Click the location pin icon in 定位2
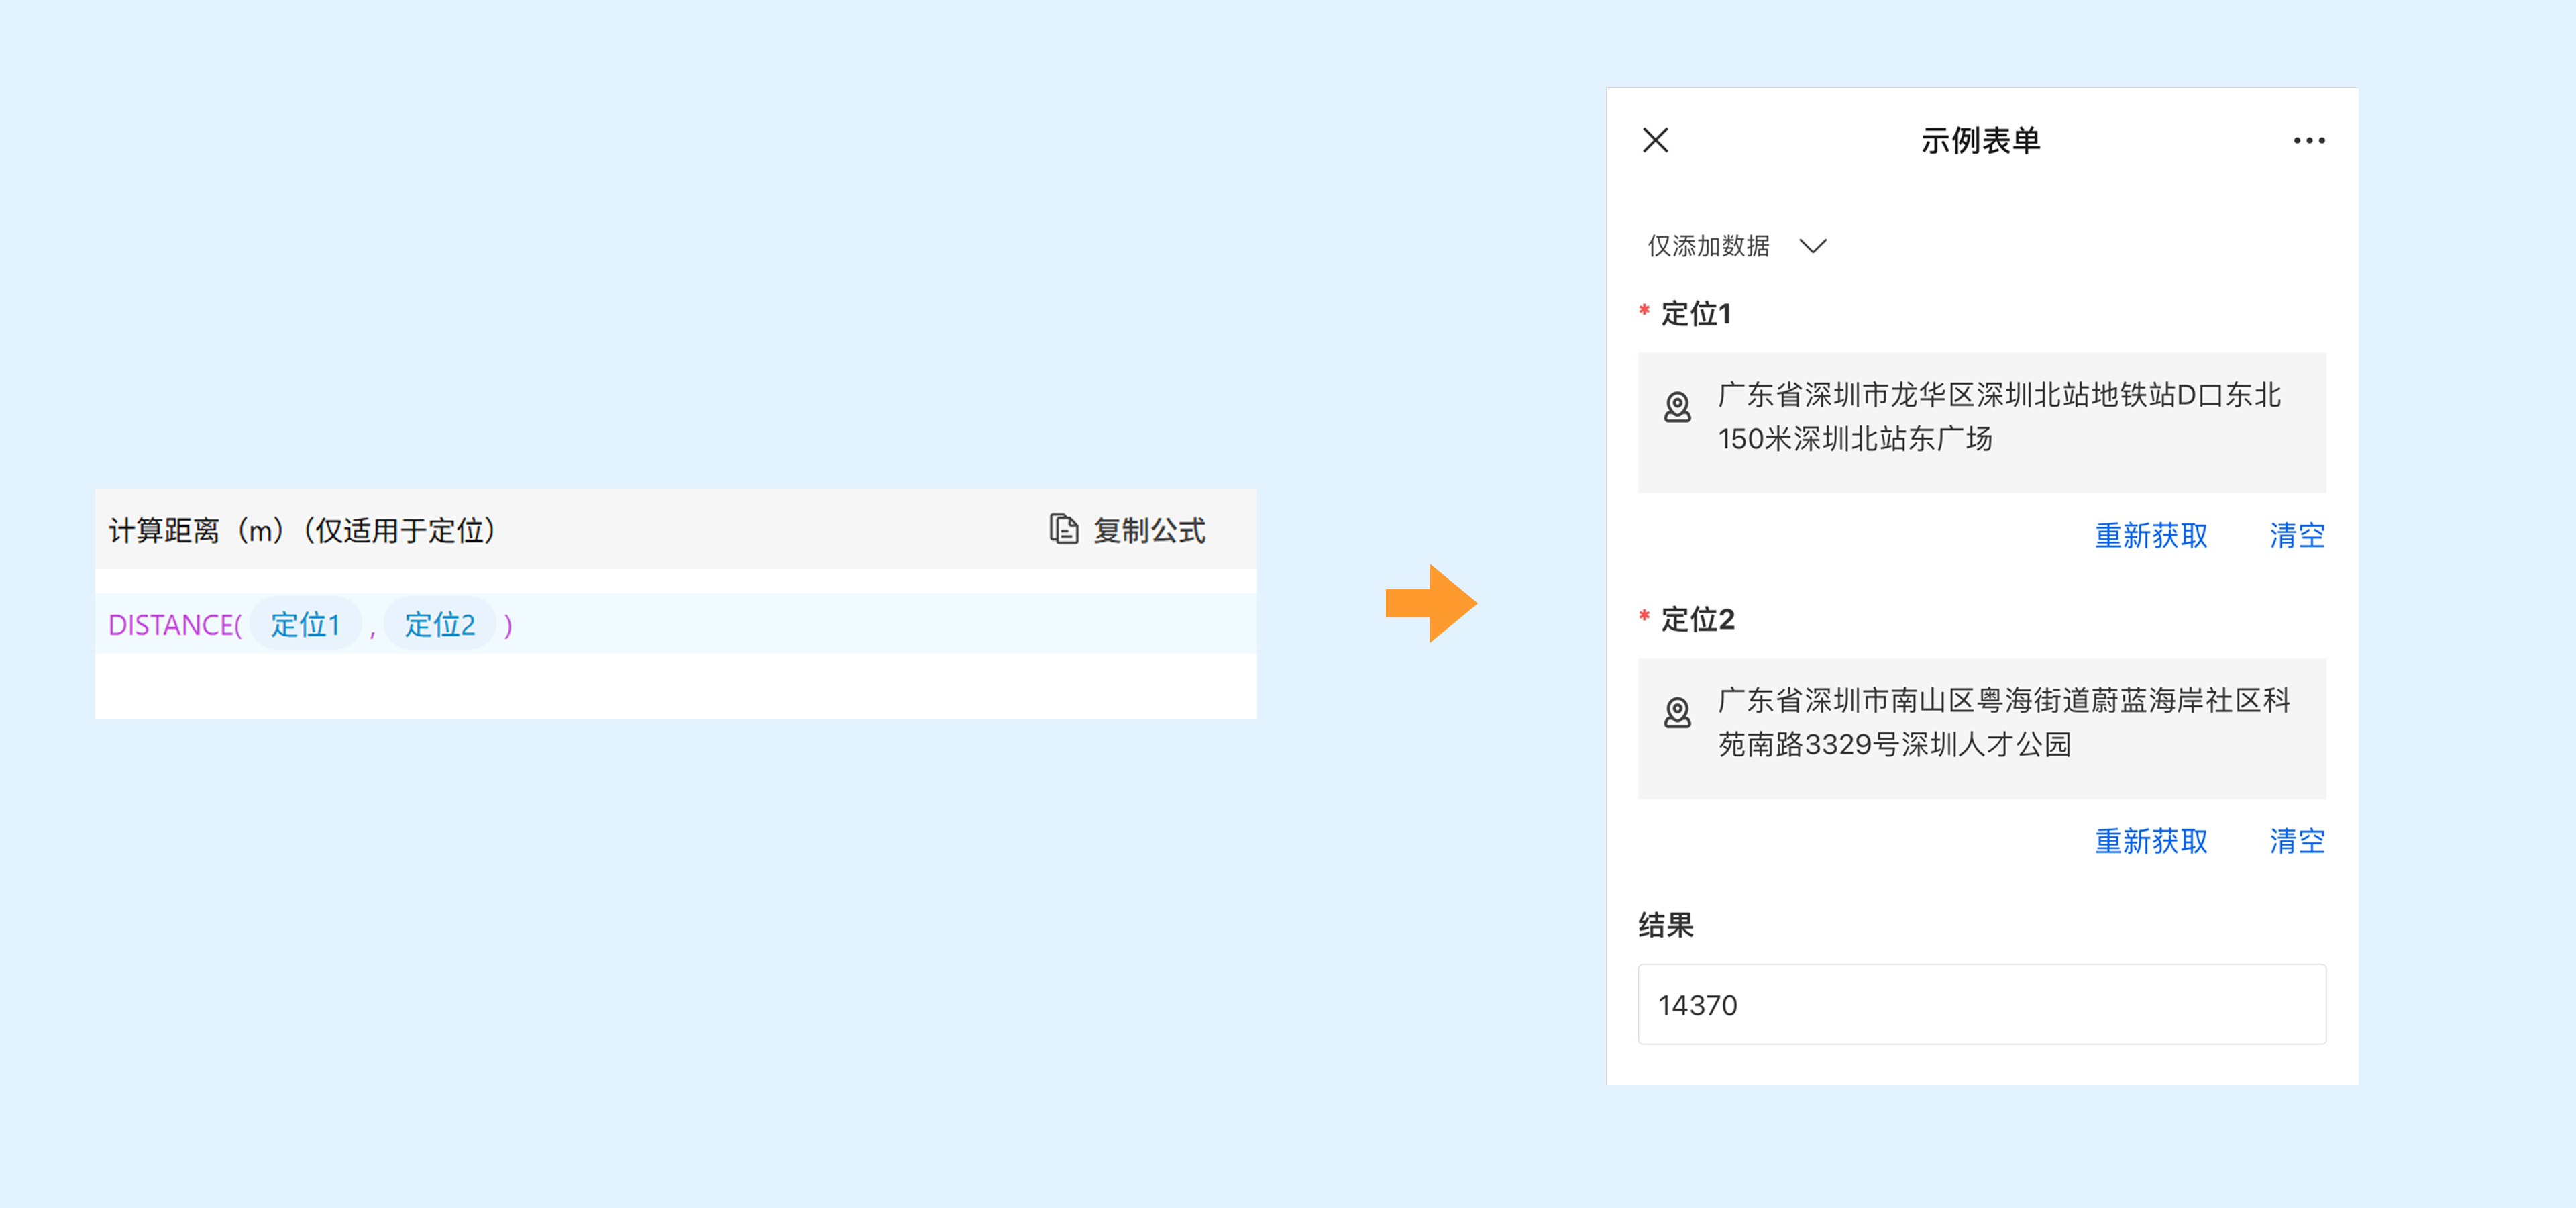The image size is (2576, 1208). tap(1677, 713)
